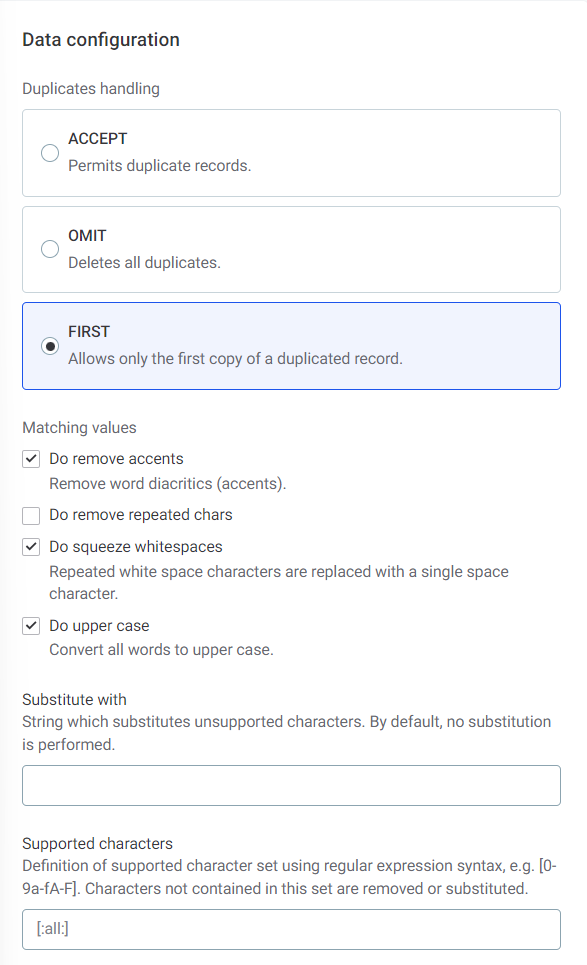Enable the "Do remove repeated chars" checkbox
Image resolution: width=587 pixels, height=965 pixels.
pos(30,514)
